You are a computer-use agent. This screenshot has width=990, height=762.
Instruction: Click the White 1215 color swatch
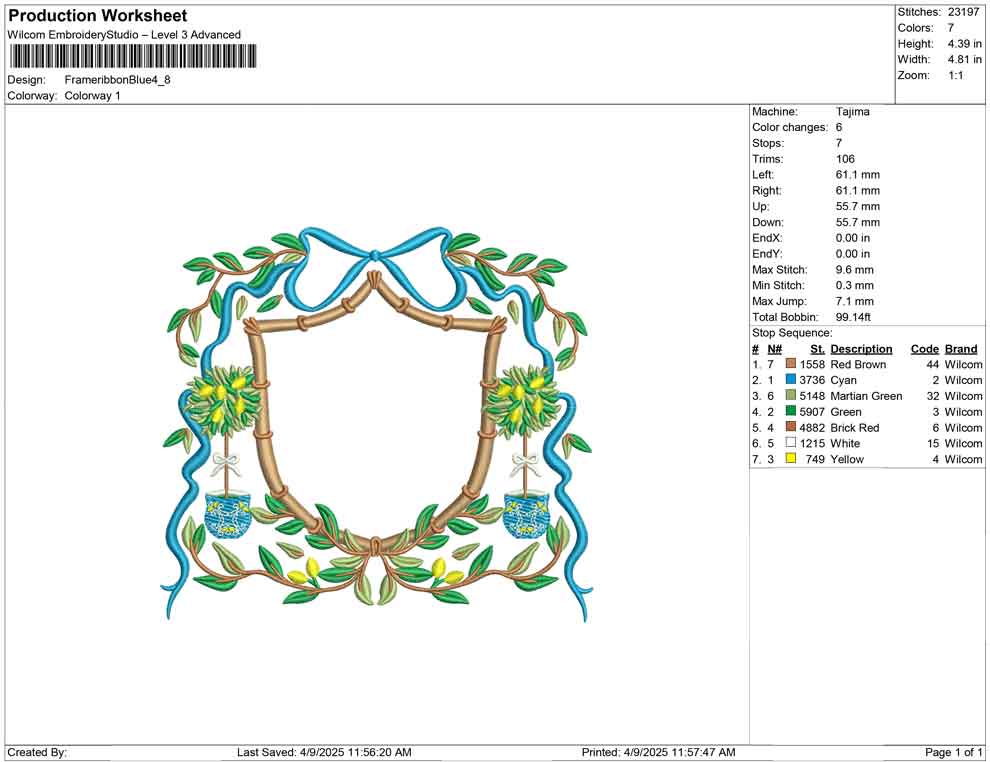click(x=790, y=443)
